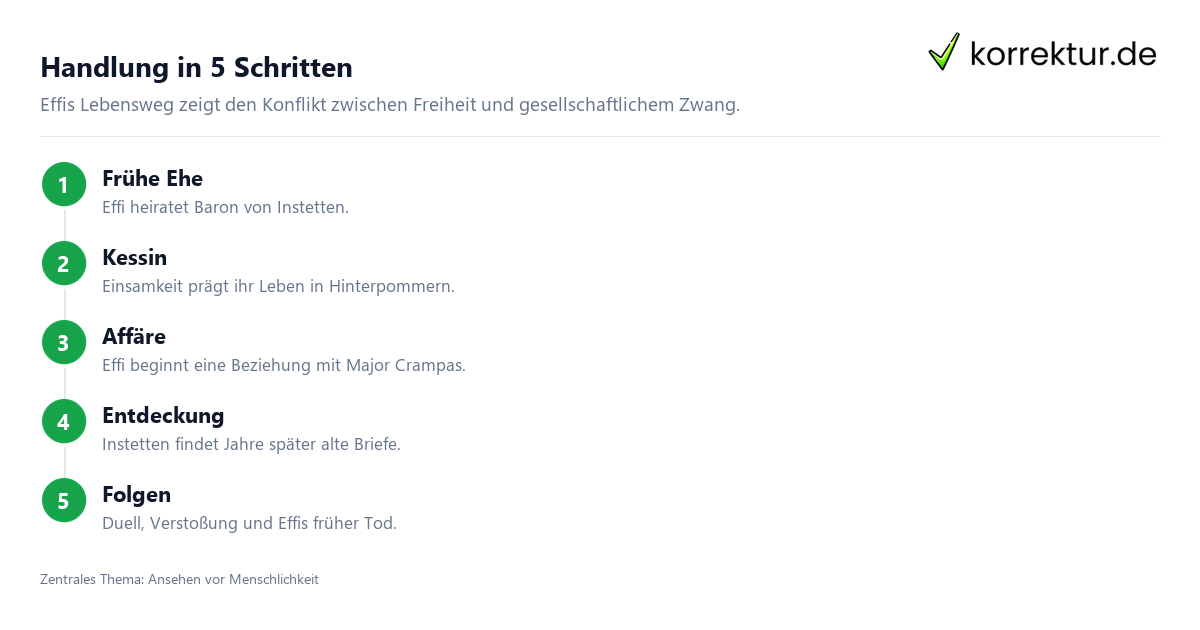Click the description about Einsamkeit in Hinterpommern
The image size is (1200, 630).
278,287
